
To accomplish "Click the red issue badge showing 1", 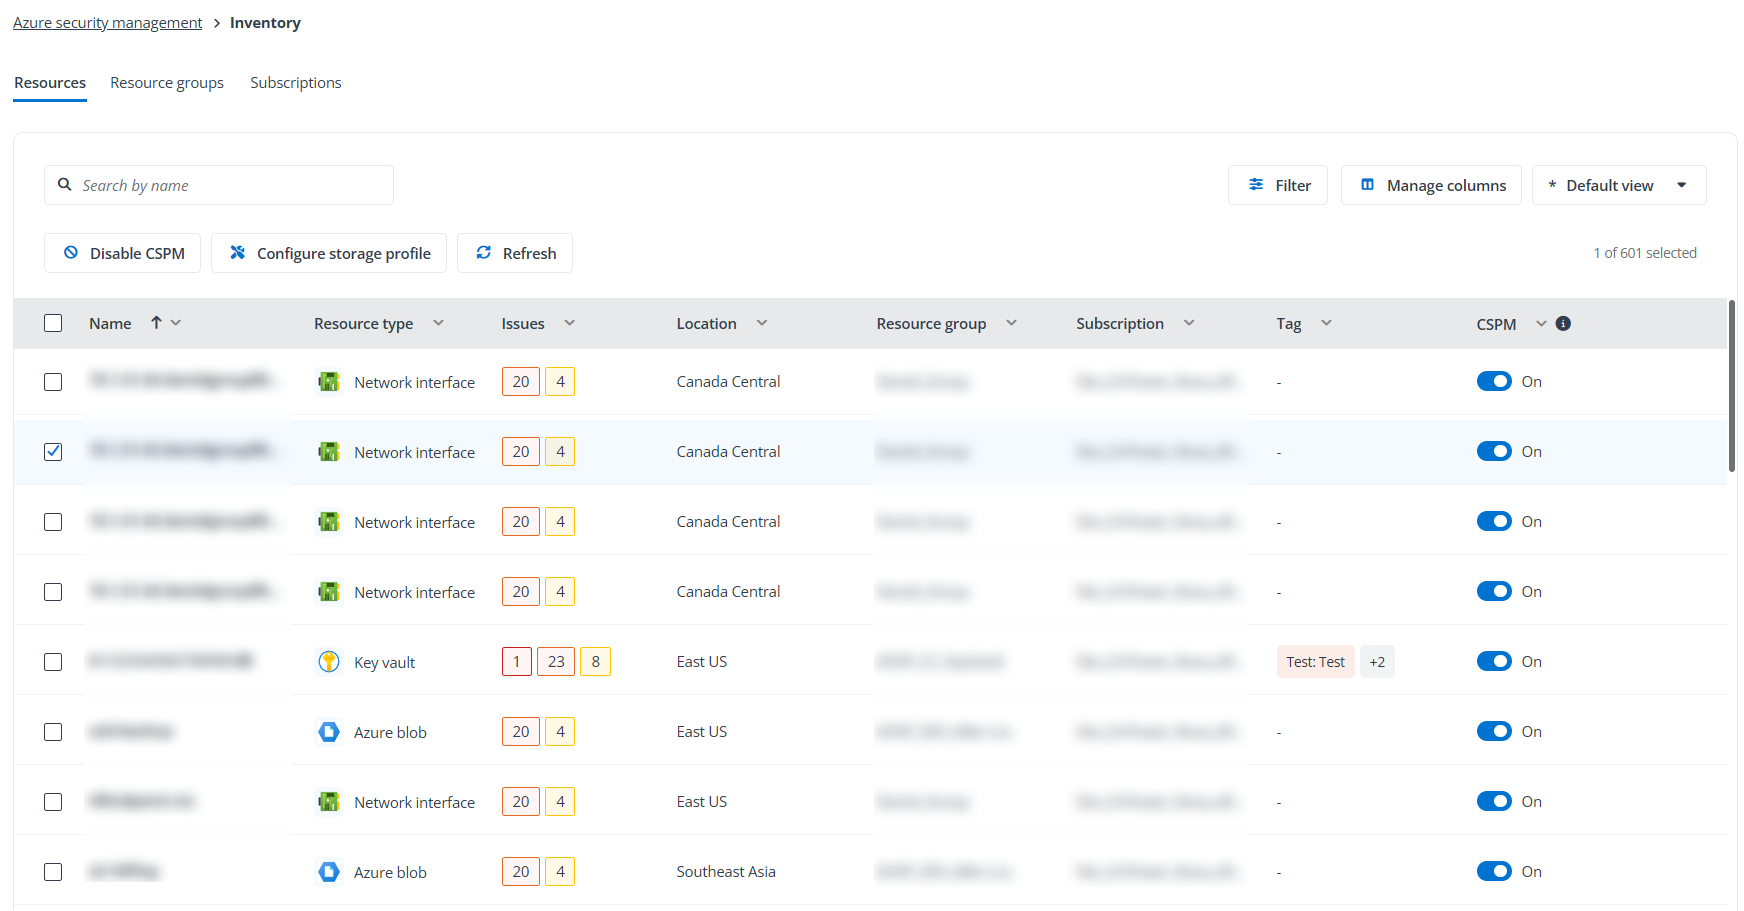I will pyautogui.click(x=516, y=661).
